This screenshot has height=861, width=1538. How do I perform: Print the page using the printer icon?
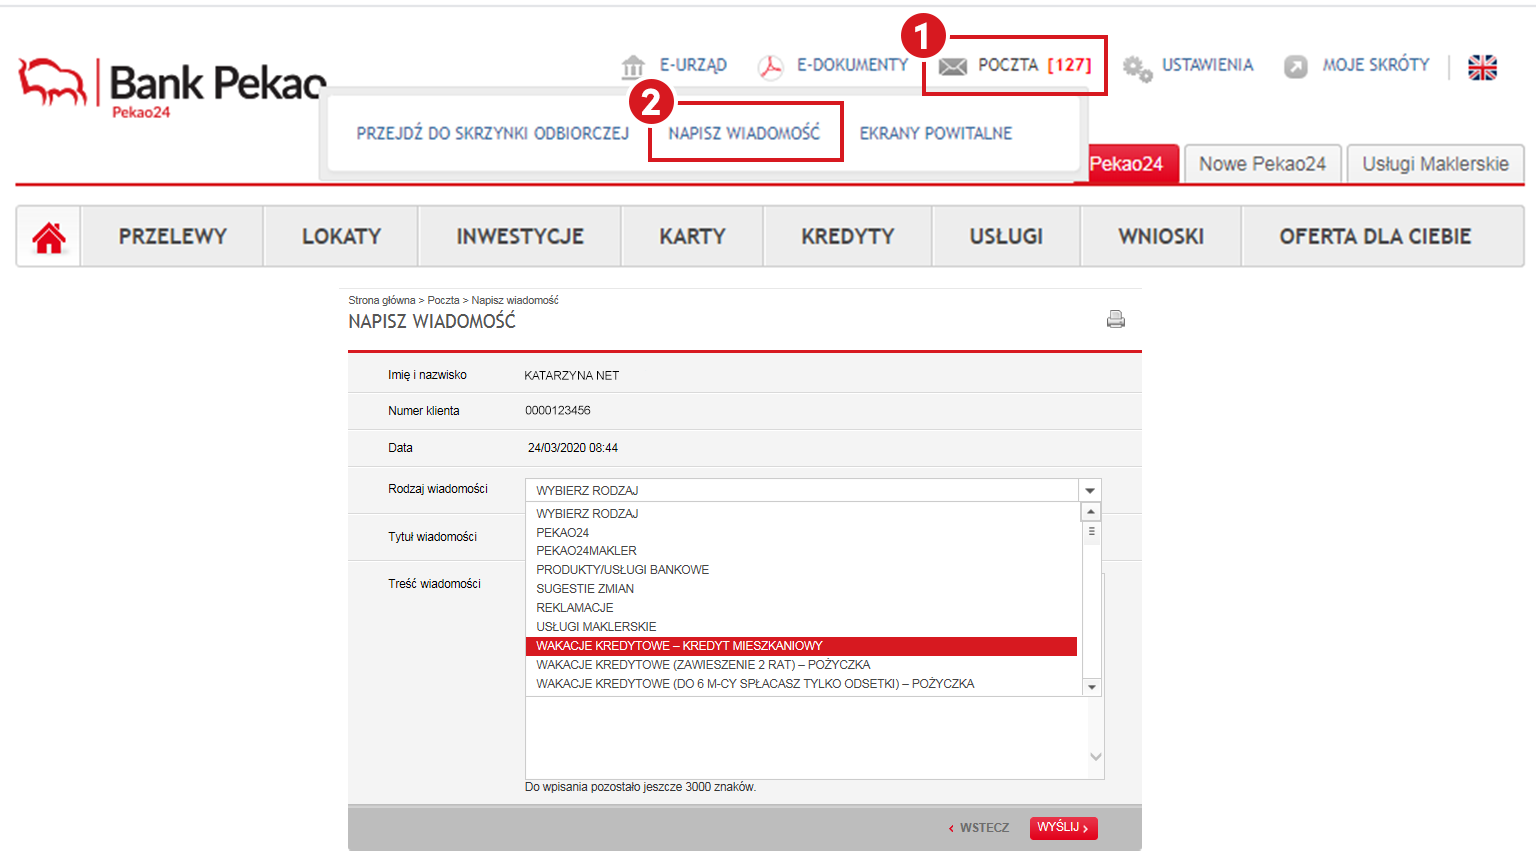[x=1115, y=319]
